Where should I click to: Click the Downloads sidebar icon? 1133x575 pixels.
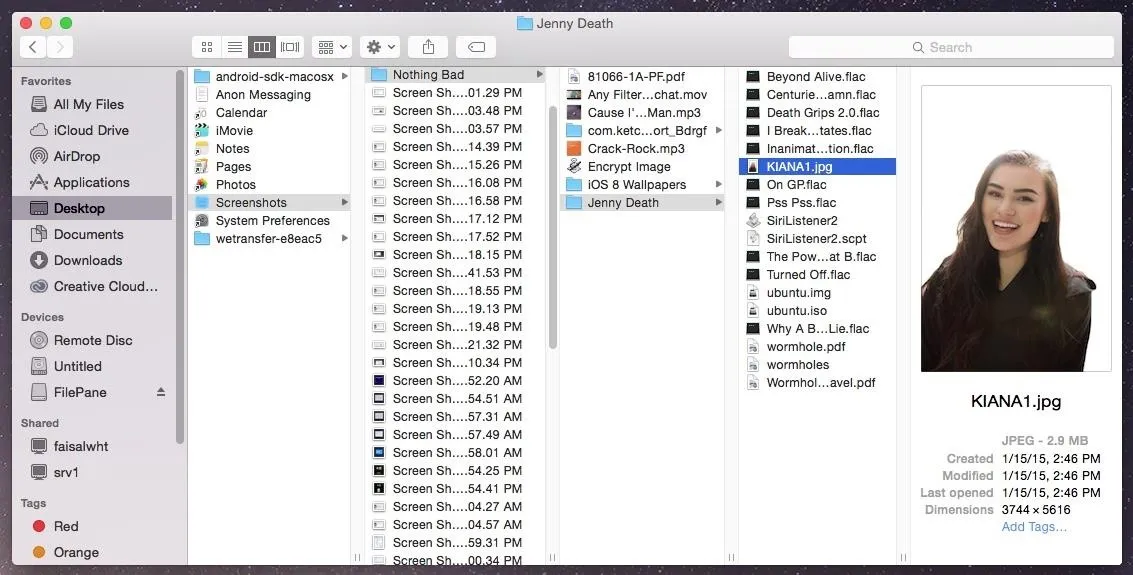tap(39, 260)
